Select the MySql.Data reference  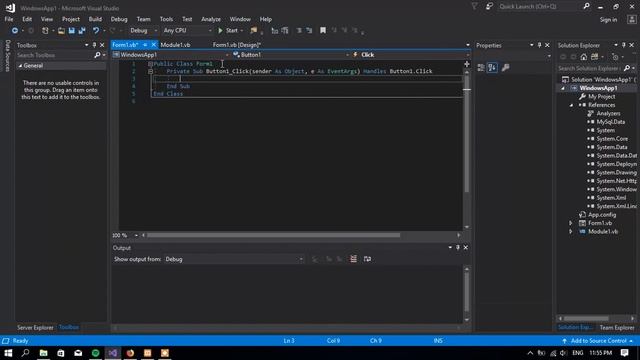611,122
